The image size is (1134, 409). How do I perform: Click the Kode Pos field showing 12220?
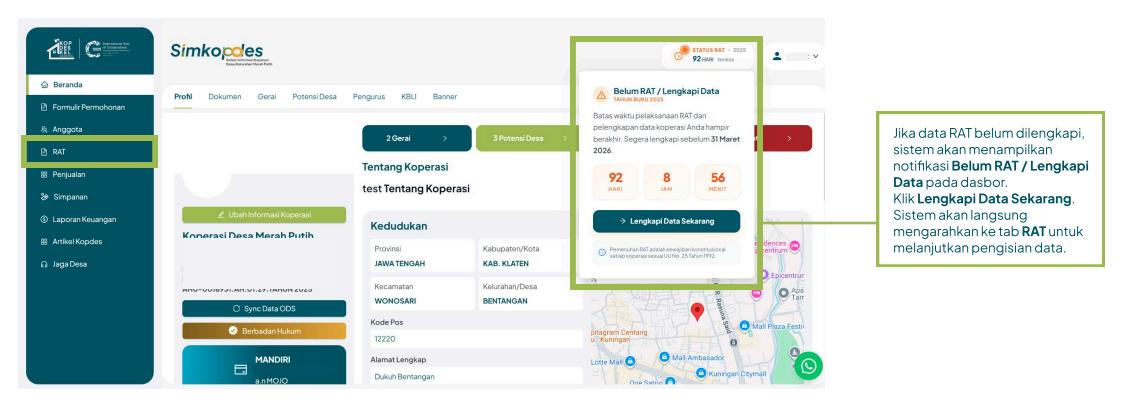[x=475, y=339]
